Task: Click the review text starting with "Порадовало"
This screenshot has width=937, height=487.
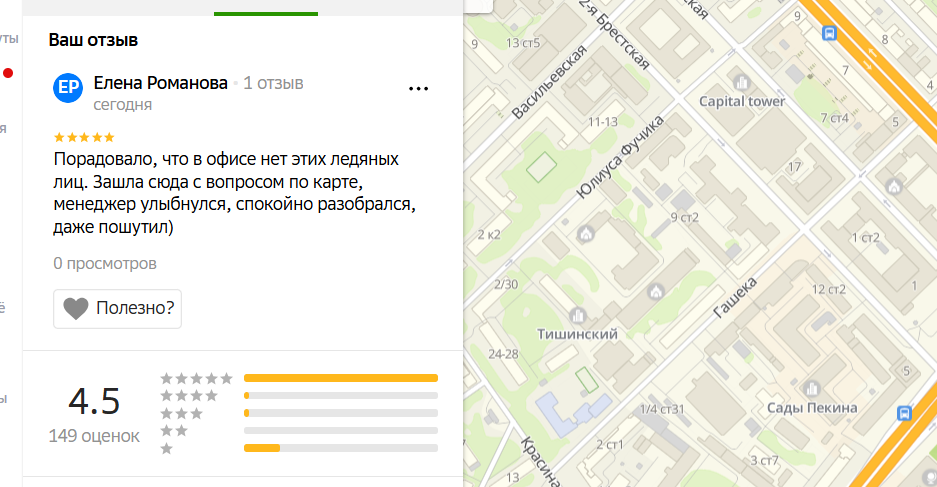Action: click(x=234, y=193)
